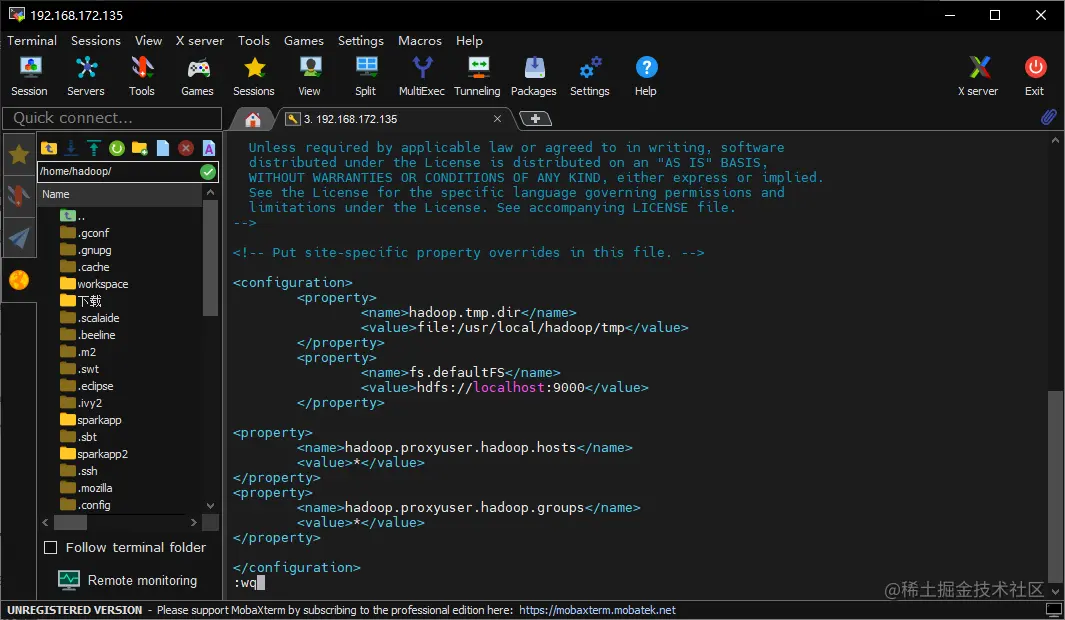The image size is (1065, 620).
Task: Click the paperclip attachment icon
Action: tap(1049, 117)
